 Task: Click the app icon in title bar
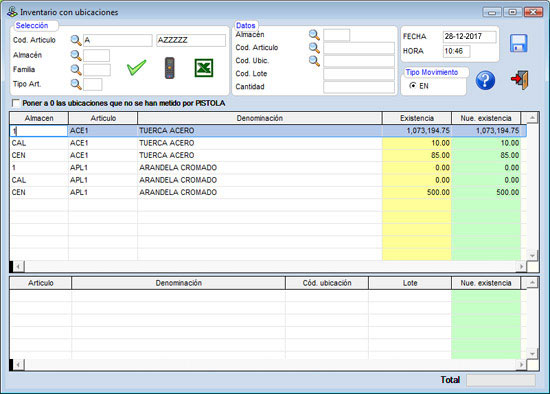(12, 12)
